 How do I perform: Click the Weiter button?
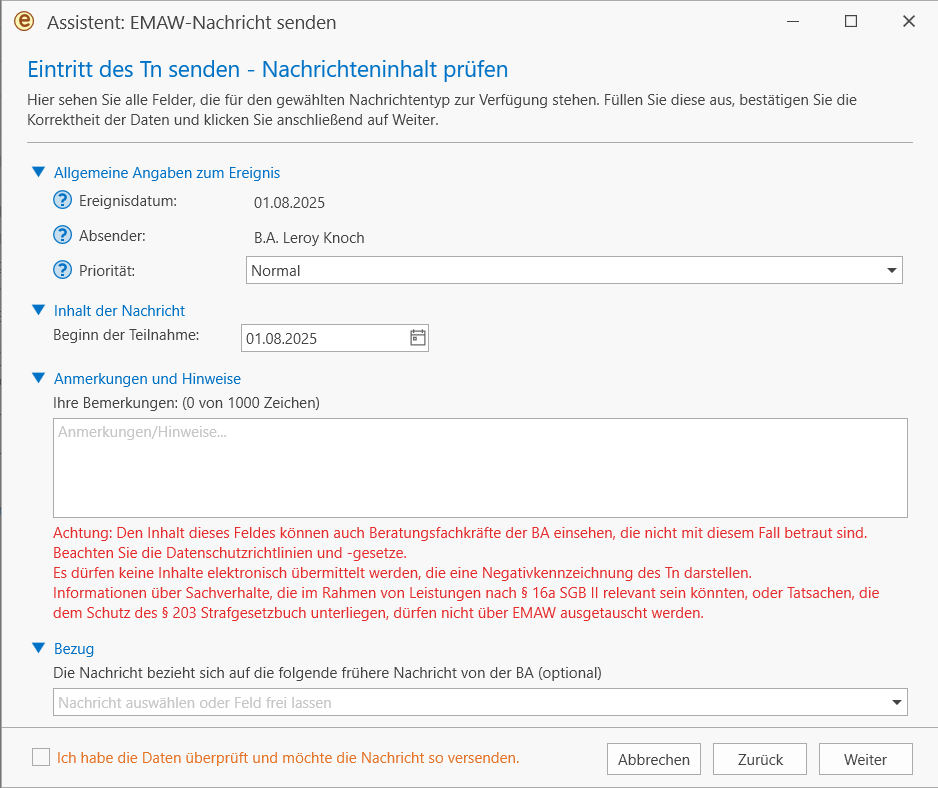click(865, 759)
